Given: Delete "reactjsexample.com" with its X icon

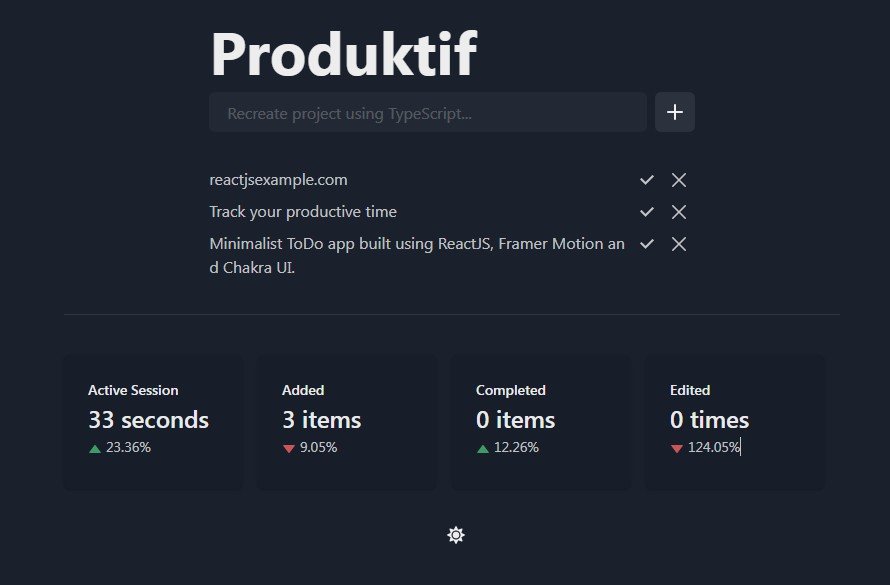Looking at the screenshot, I should click(679, 180).
